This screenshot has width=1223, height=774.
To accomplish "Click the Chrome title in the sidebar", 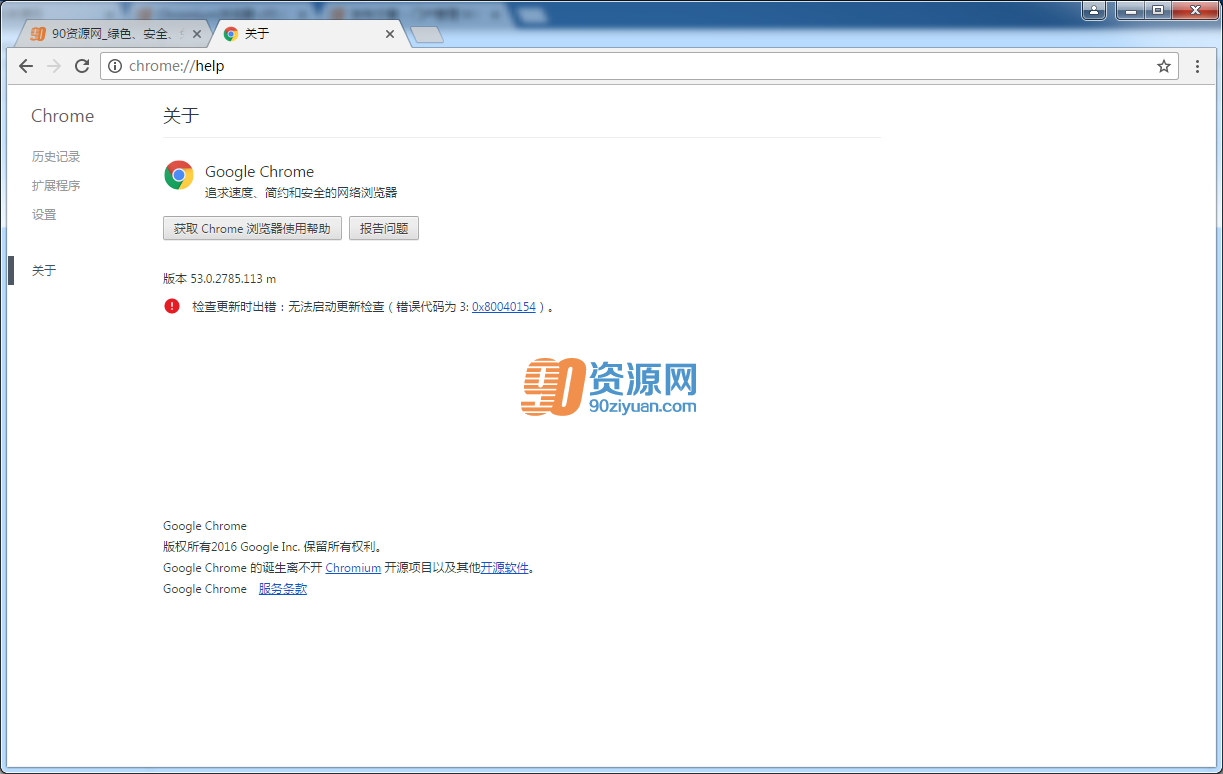I will (62, 116).
